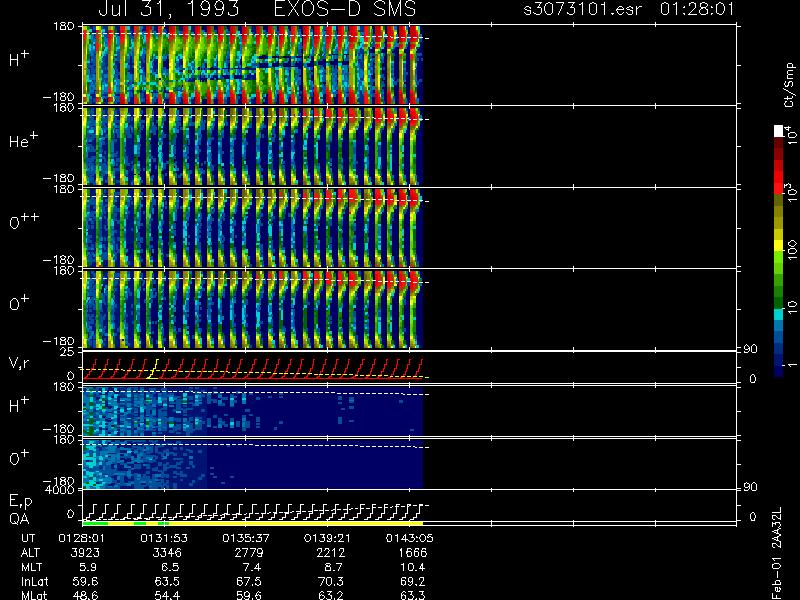Click the 'MLT' row header
Image resolution: width=800 pixels, height=600 pixels.
(31, 567)
